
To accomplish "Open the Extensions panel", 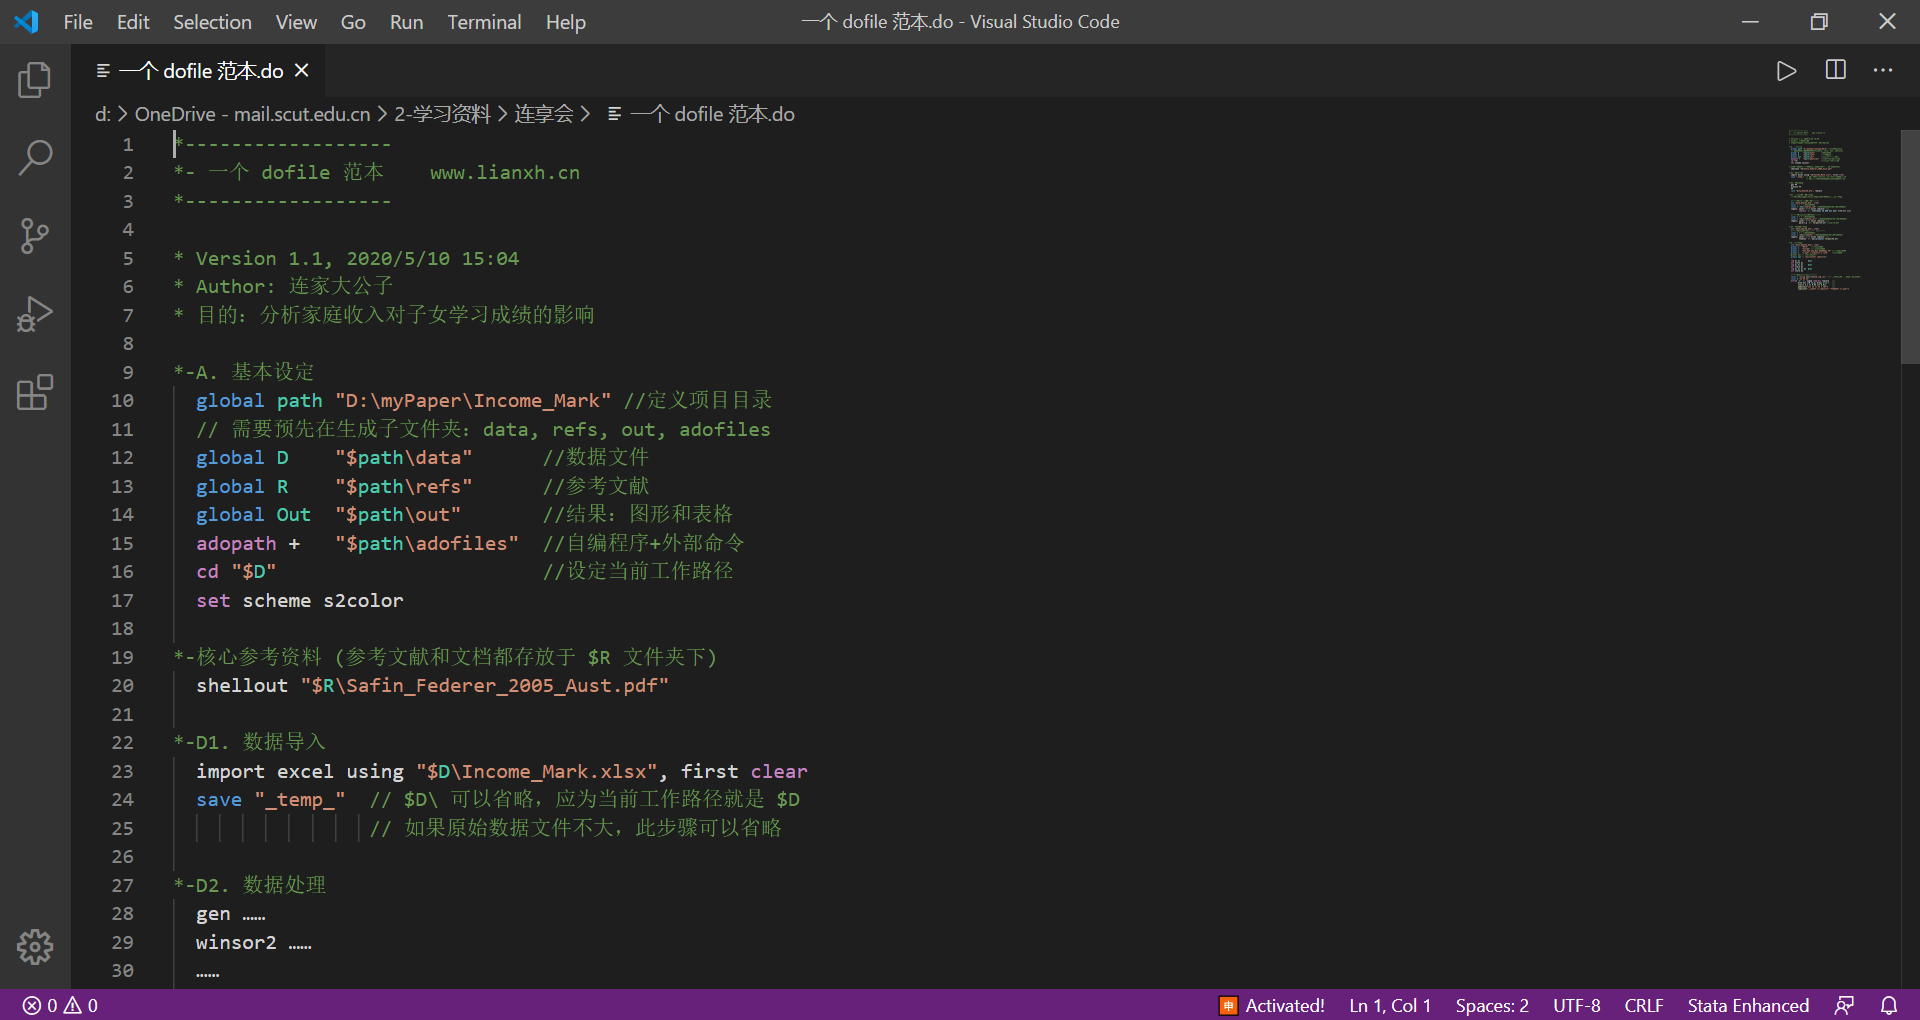I will [35, 392].
